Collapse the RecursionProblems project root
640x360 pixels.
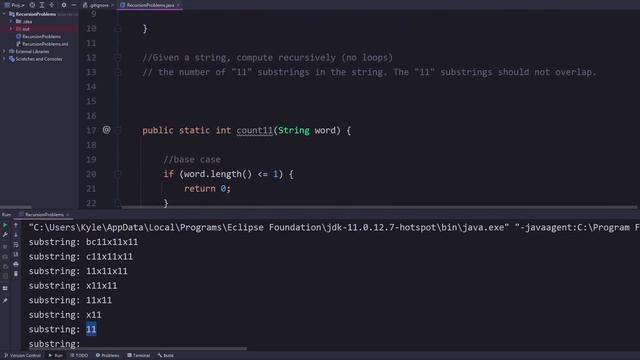[4, 14]
